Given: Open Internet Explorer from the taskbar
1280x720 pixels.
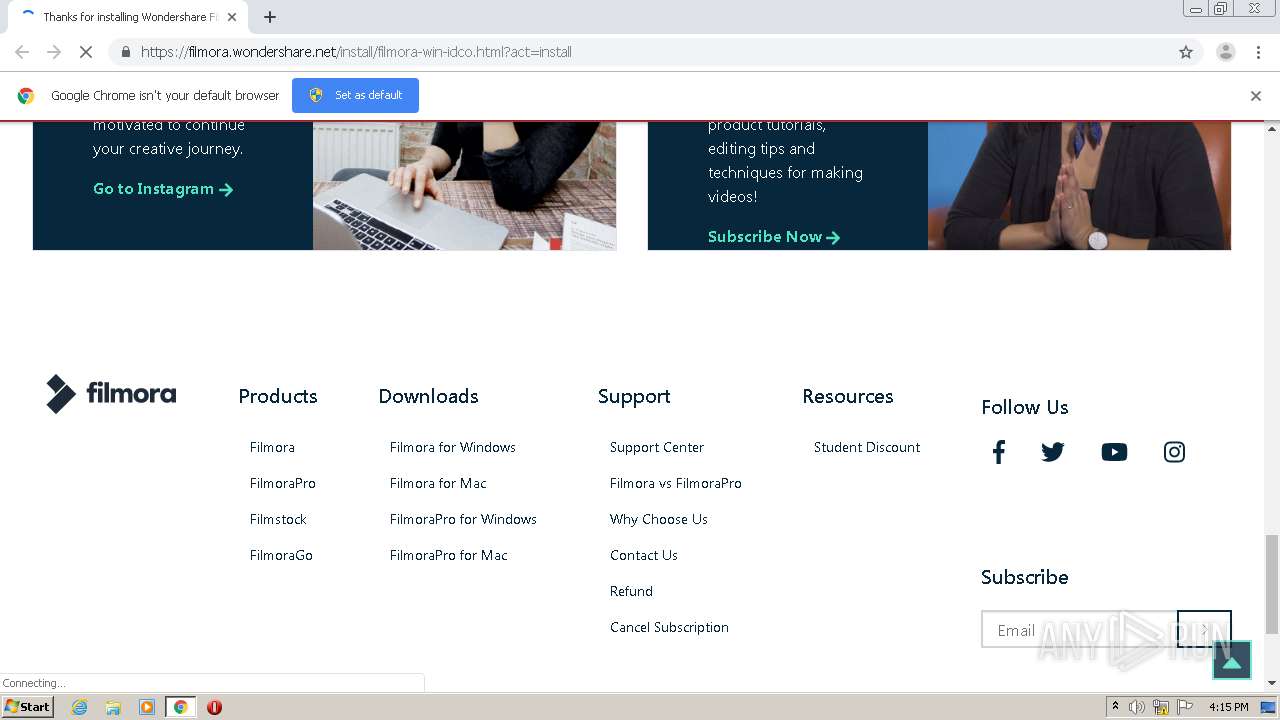Looking at the screenshot, I should click(79, 707).
